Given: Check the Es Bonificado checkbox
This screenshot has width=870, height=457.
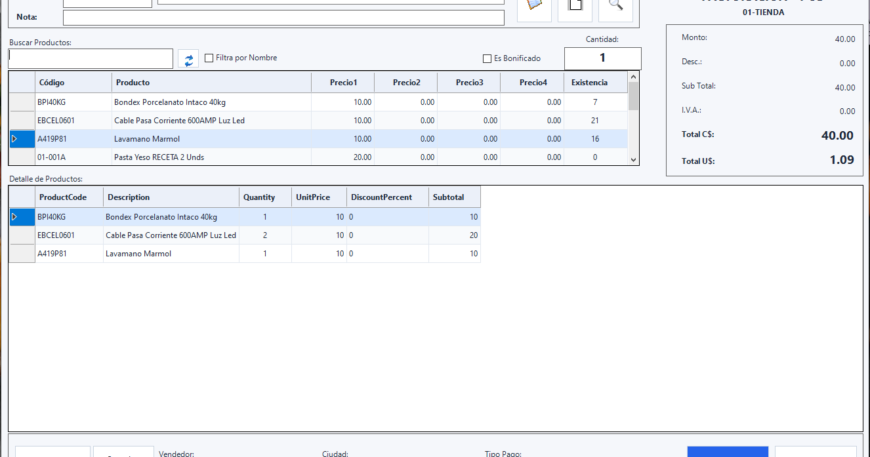Looking at the screenshot, I should click(x=487, y=58).
